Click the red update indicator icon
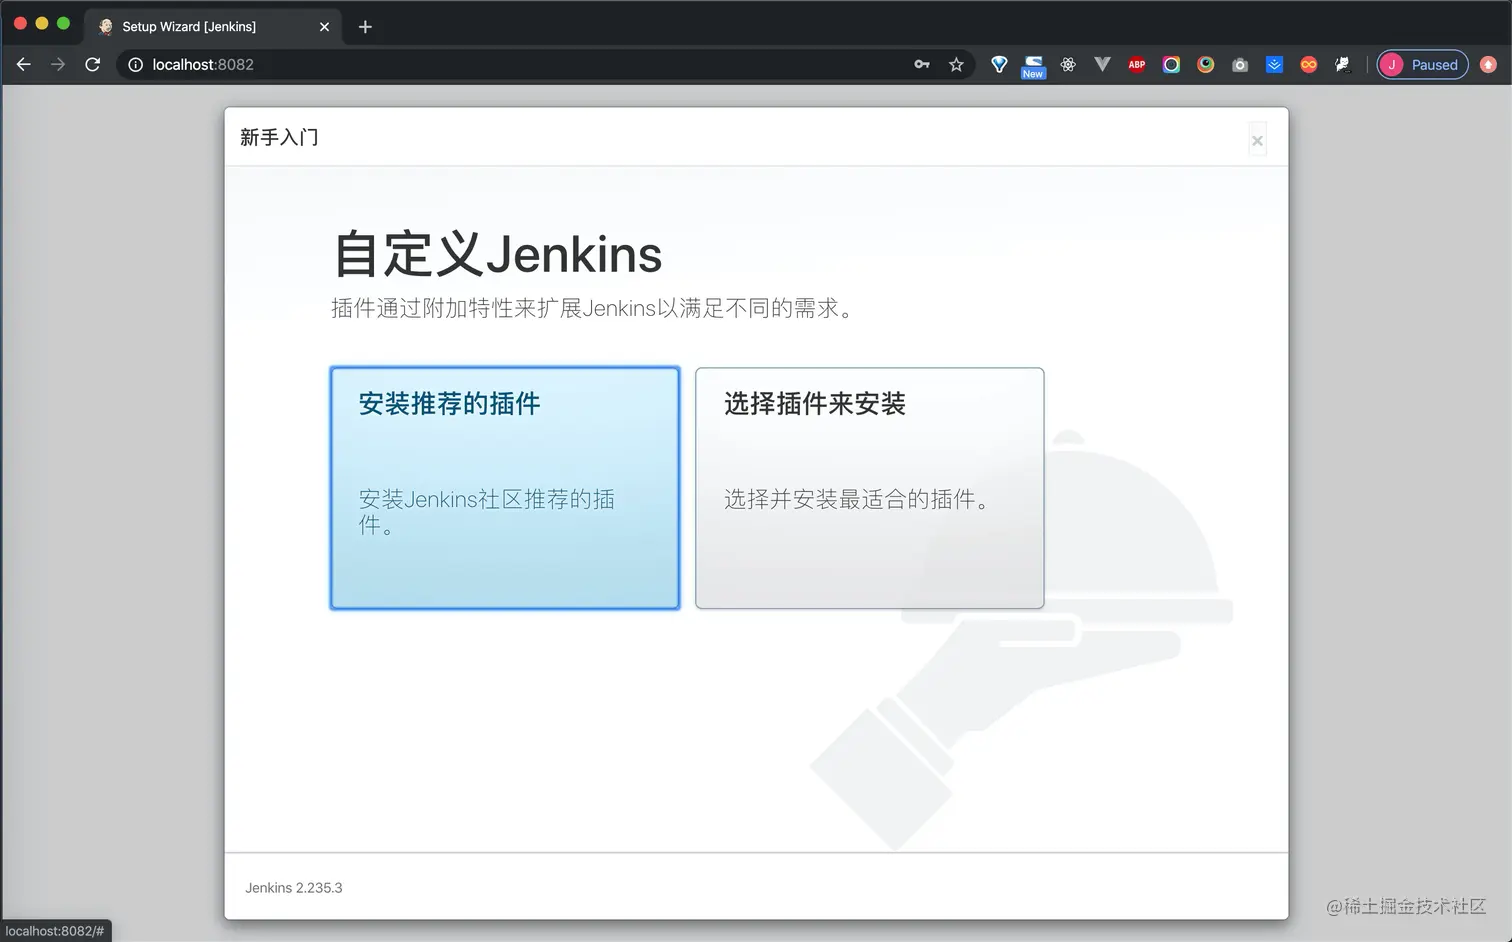This screenshot has width=1512, height=942. click(x=1488, y=65)
